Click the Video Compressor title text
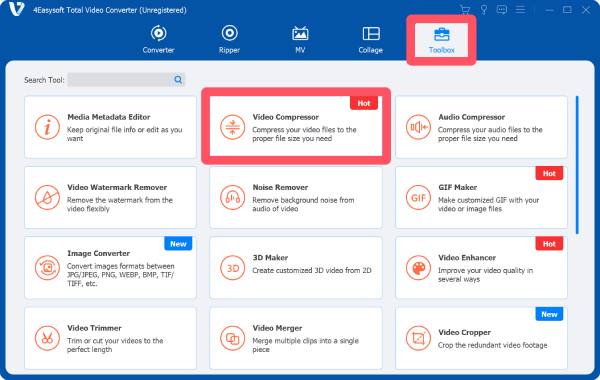600x380 pixels. pos(285,117)
